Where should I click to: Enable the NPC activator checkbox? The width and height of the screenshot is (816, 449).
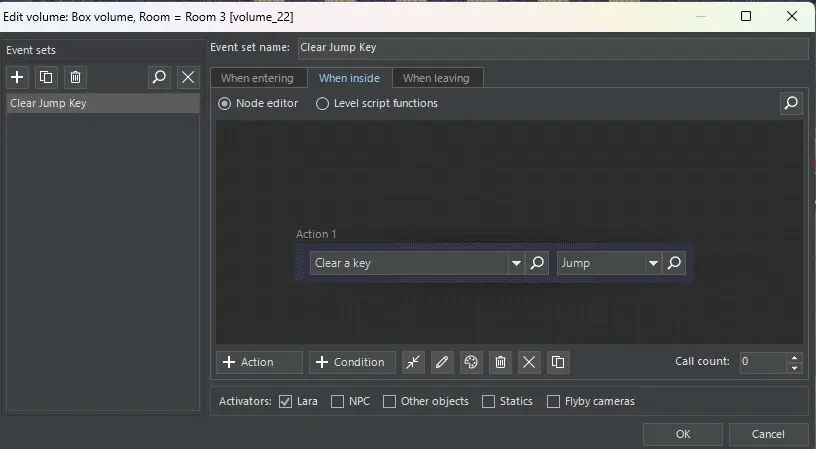pyautogui.click(x=337, y=401)
